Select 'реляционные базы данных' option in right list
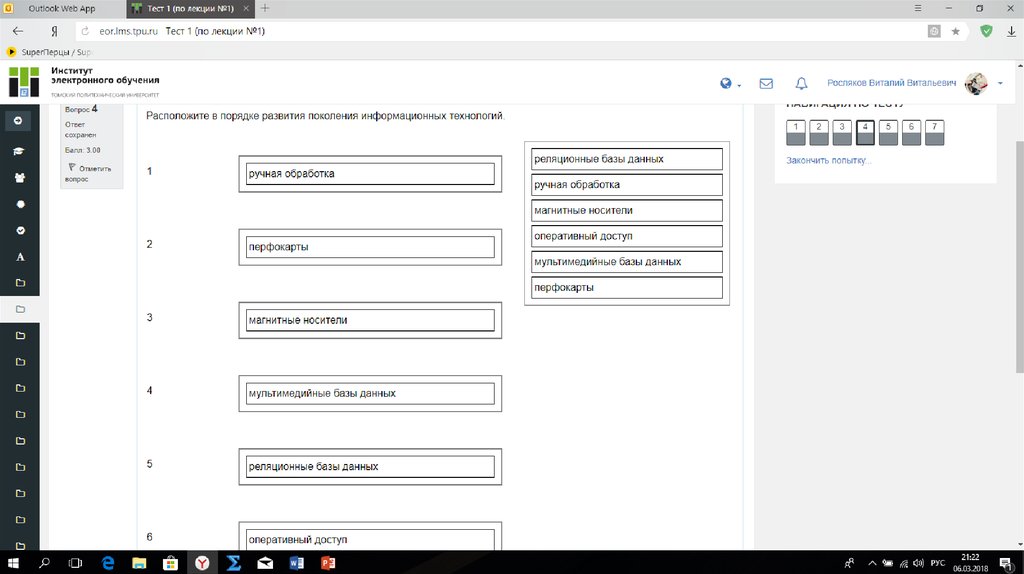The height and width of the screenshot is (574, 1024). tap(626, 159)
